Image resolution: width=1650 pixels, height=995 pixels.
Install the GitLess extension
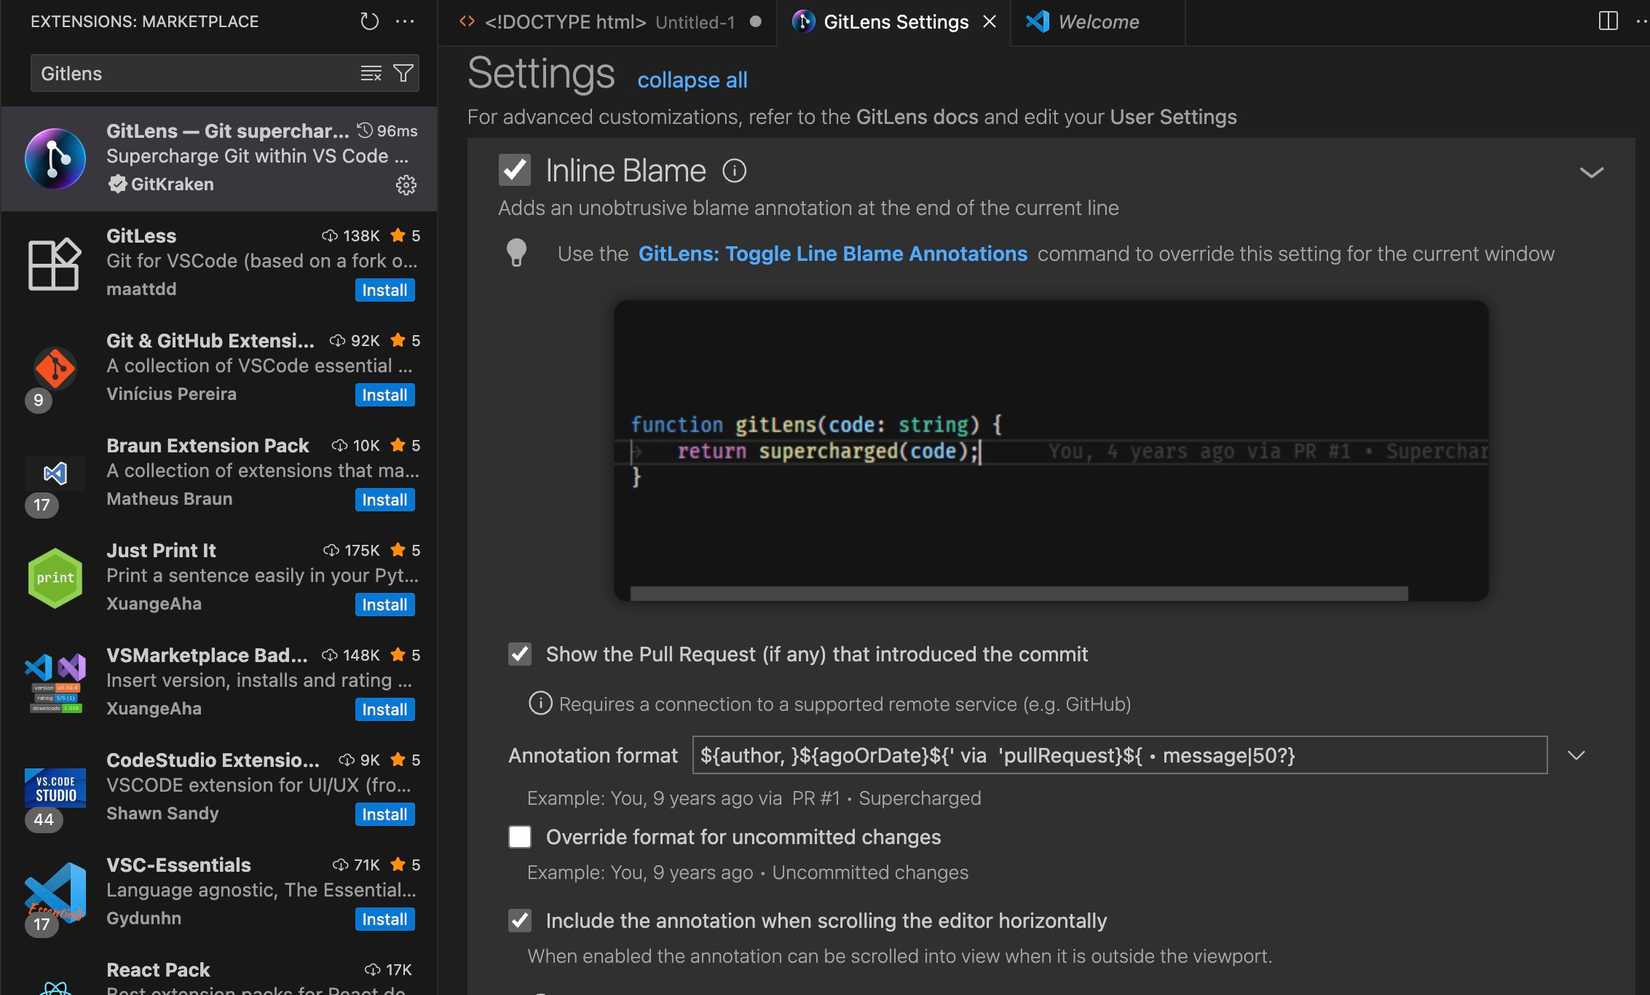[x=384, y=290]
